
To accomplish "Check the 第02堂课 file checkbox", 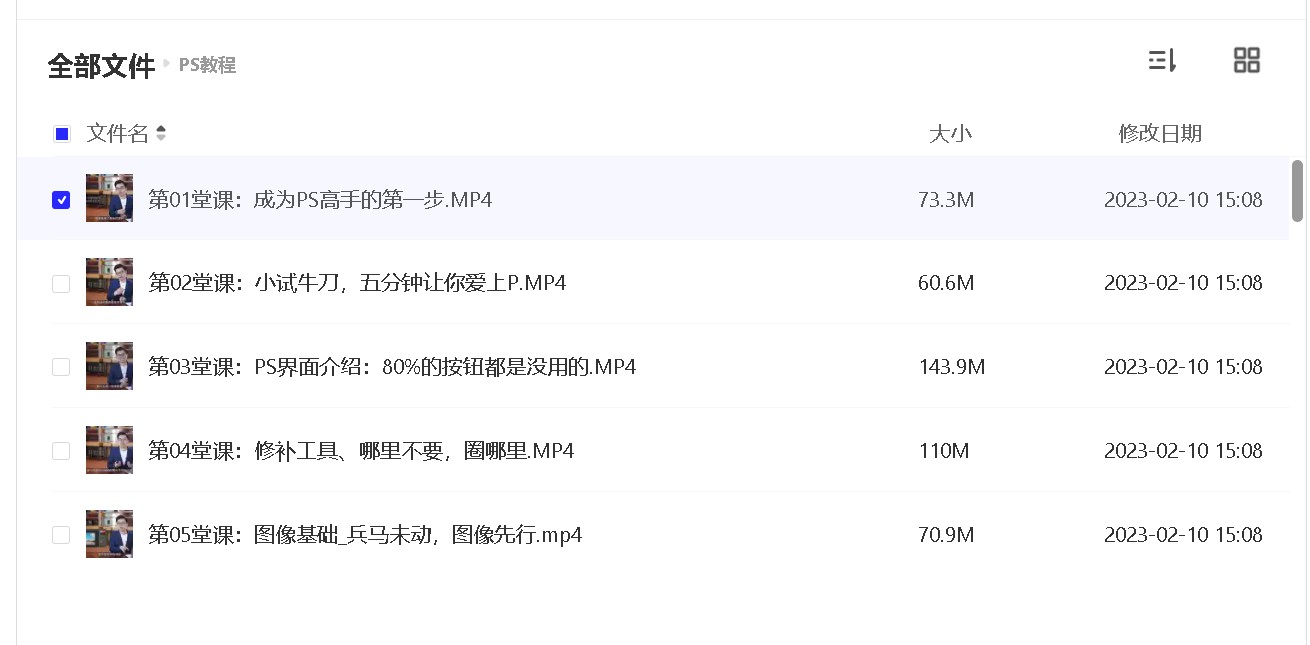I will pyautogui.click(x=61, y=282).
